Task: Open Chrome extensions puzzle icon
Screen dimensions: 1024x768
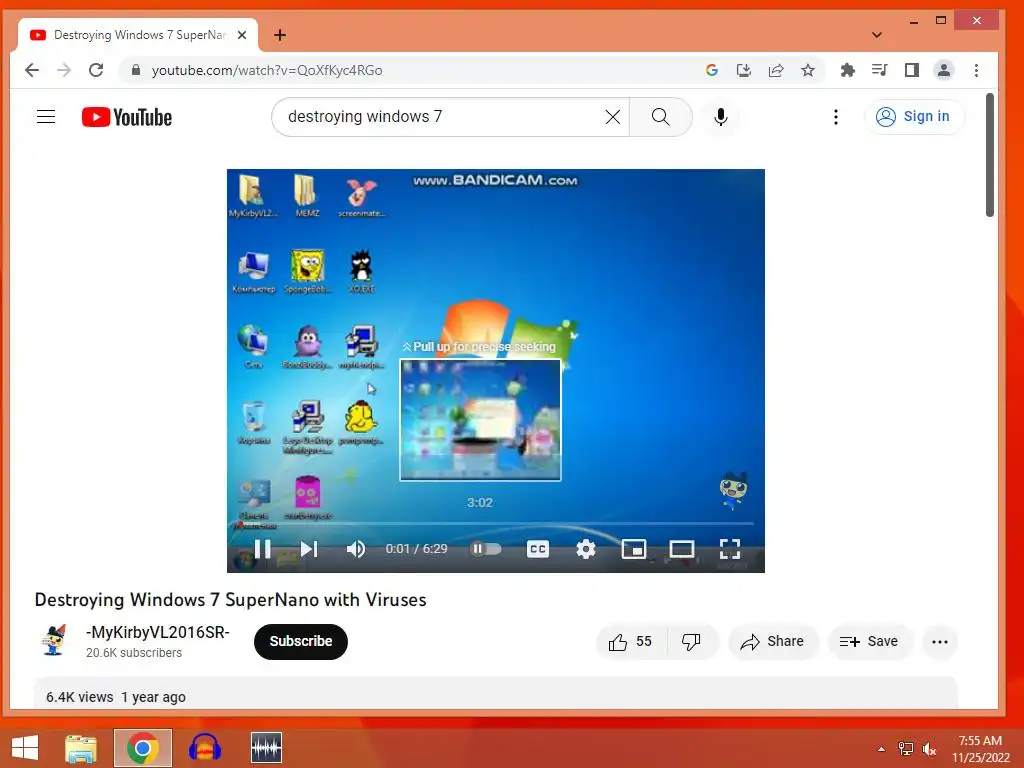Action: pyautogui.click(x=848, y=70)
